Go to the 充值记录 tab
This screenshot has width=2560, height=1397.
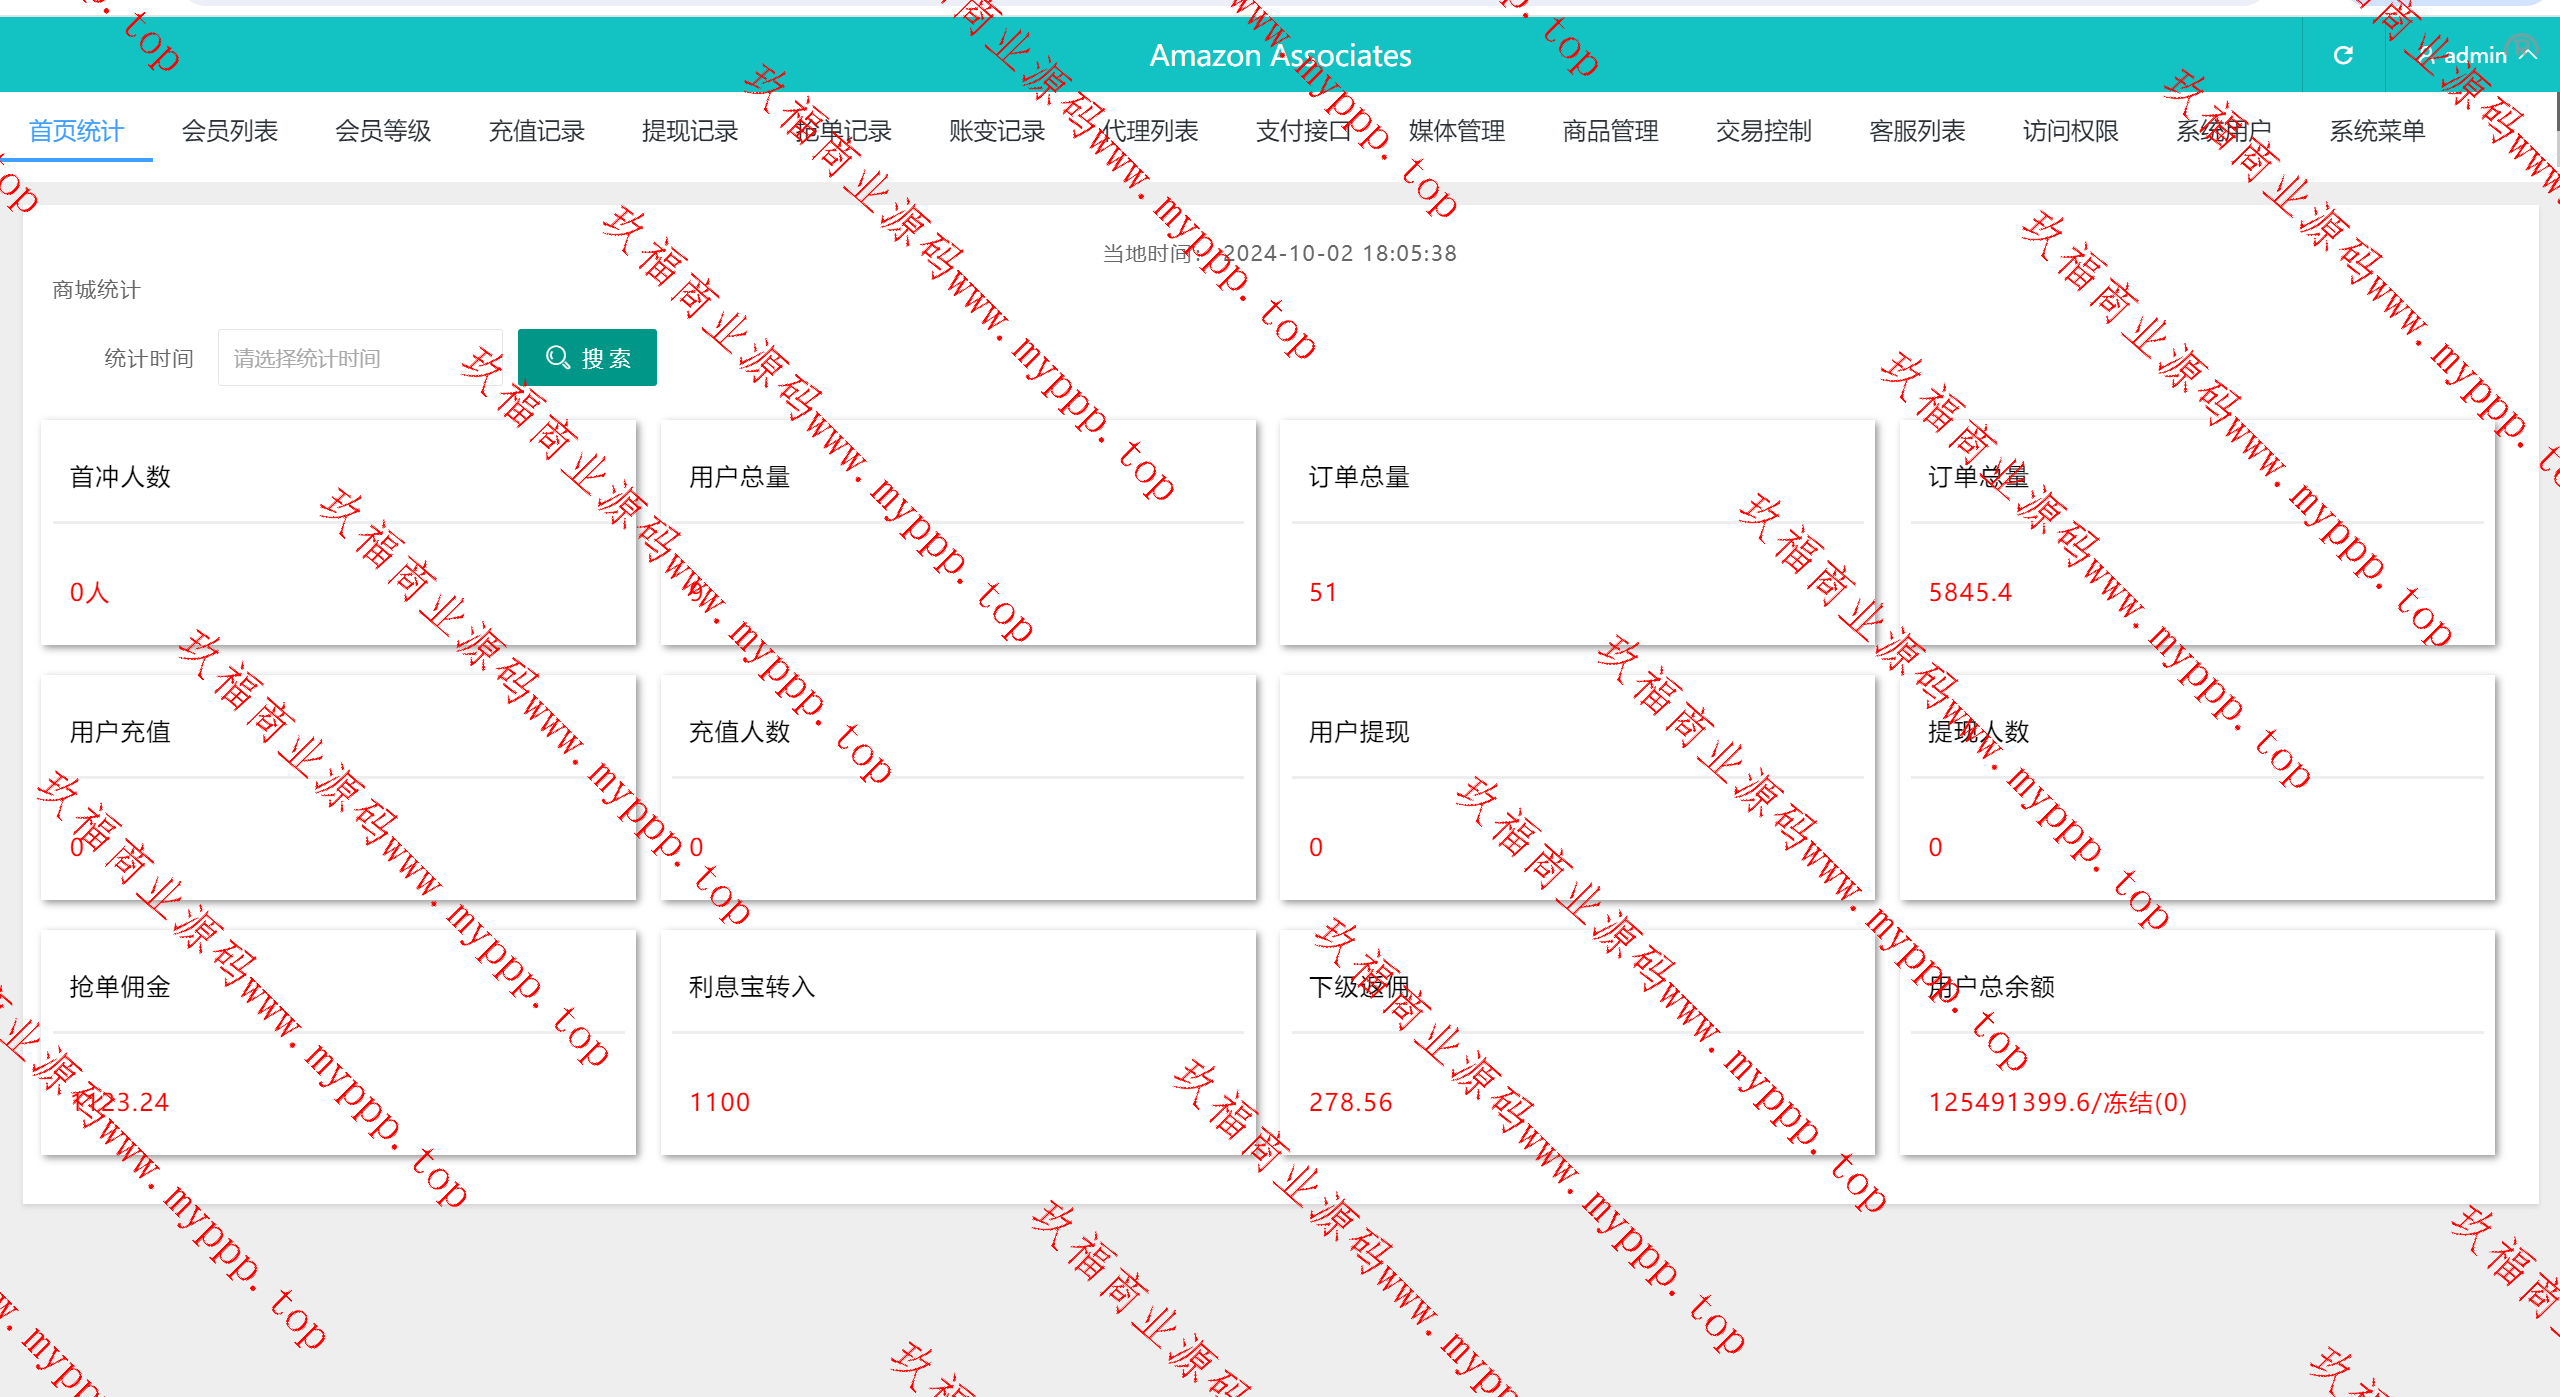pos(536,131)
